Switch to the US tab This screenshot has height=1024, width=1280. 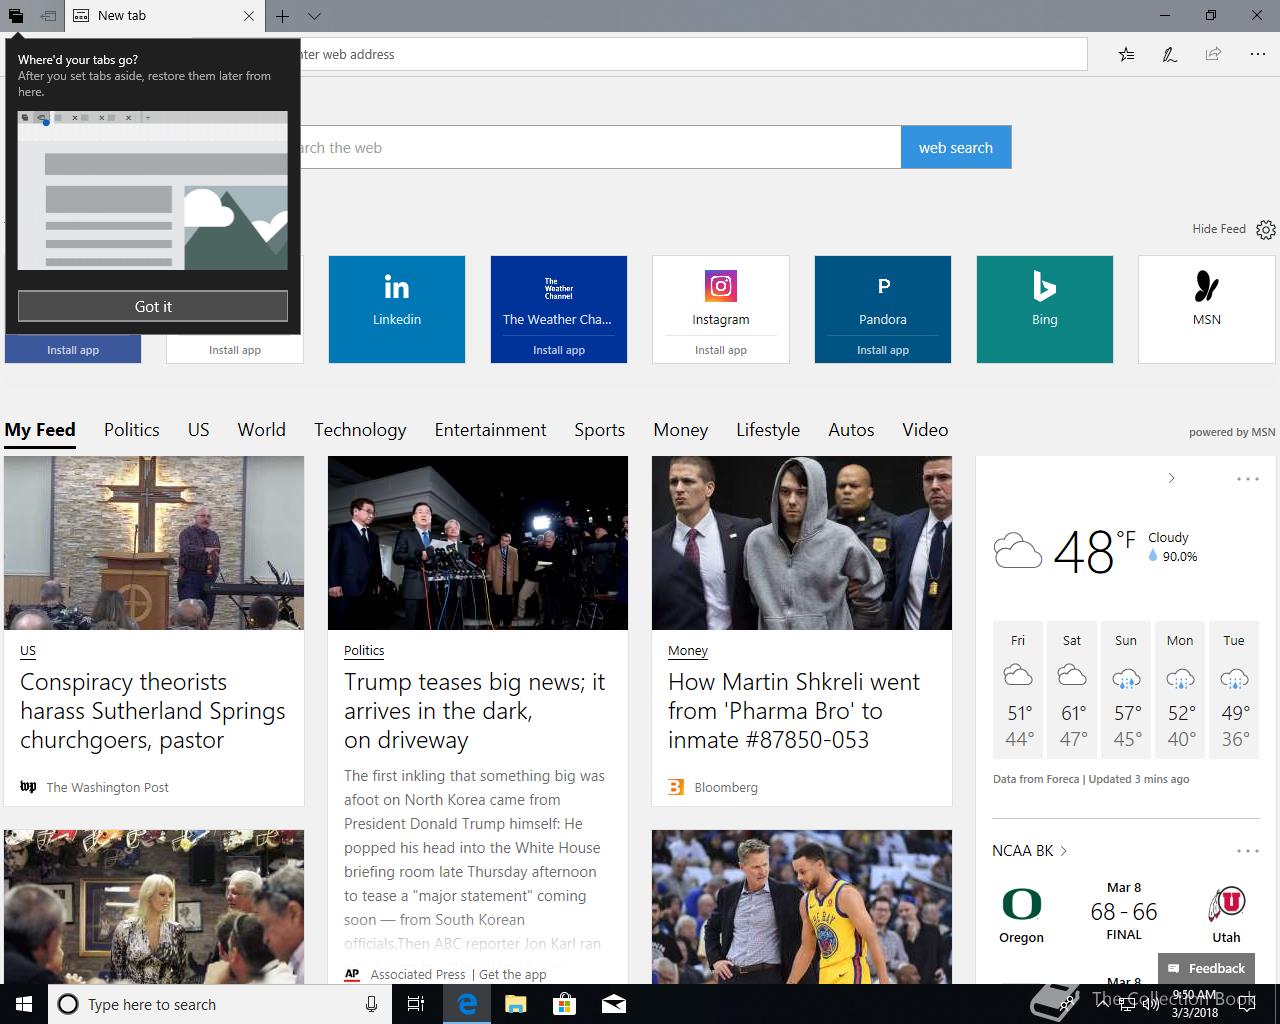tap(199, 430)
